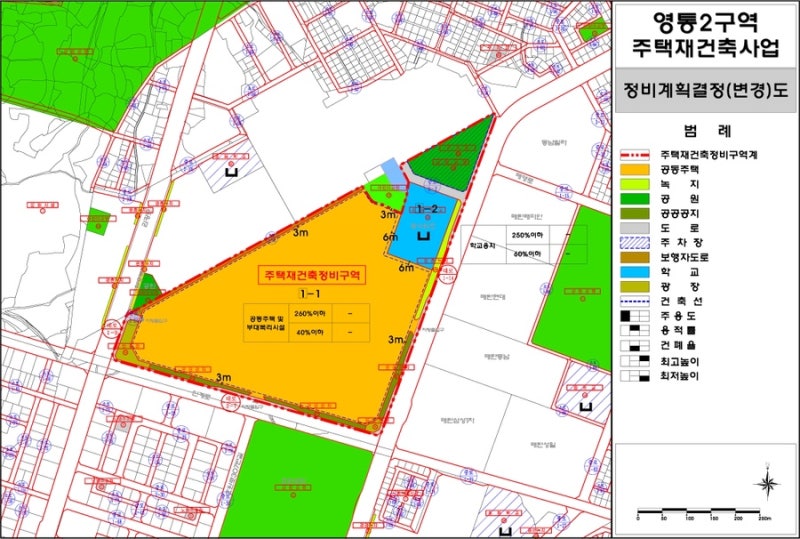Click the title text 주택재건축사업
Viewport: 800px width, 539px height.
[x=706, y=47]
